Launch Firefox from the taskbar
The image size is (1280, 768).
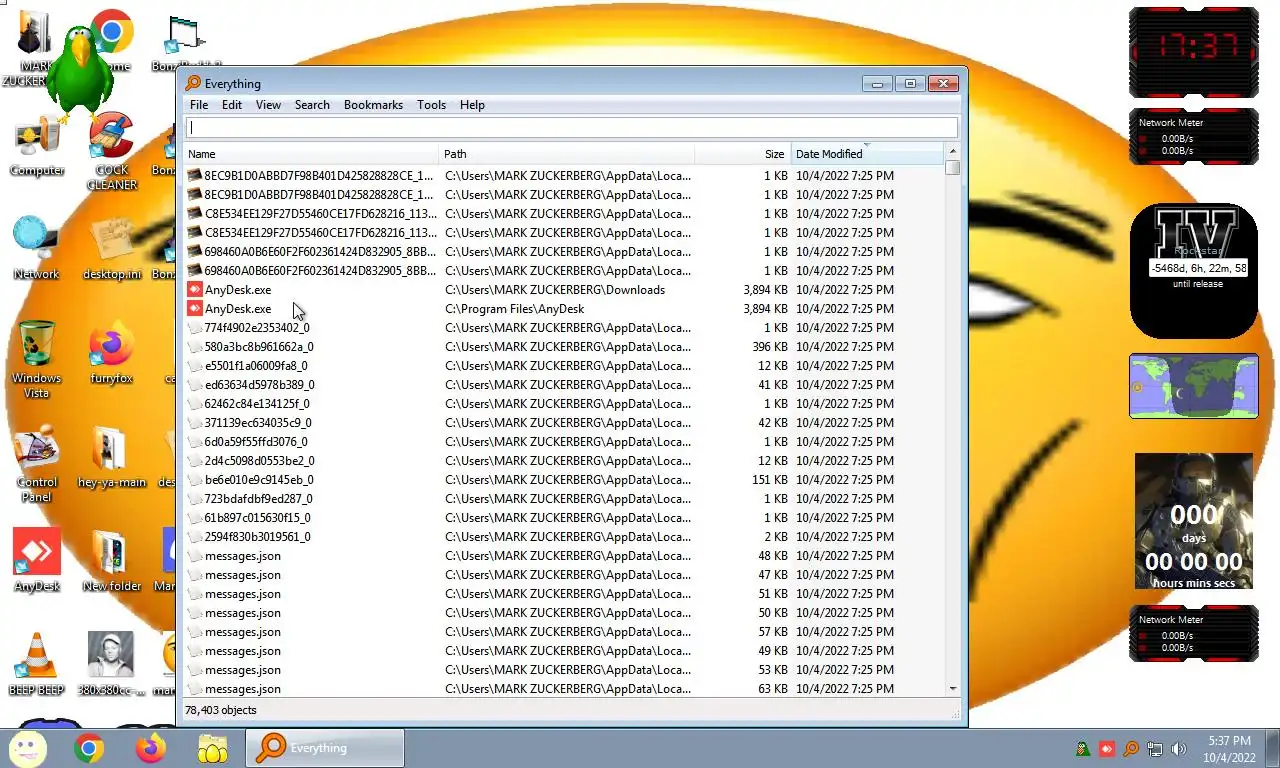point(151,748)
